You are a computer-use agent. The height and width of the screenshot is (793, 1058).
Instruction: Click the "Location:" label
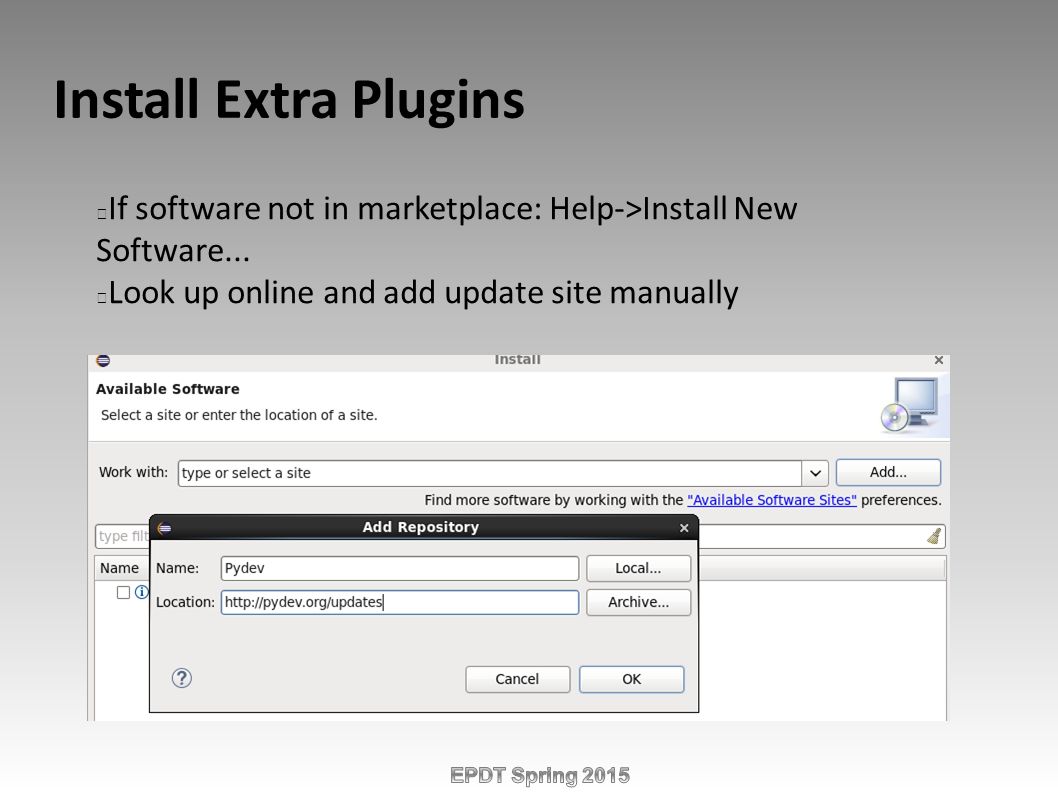(186, 602)
